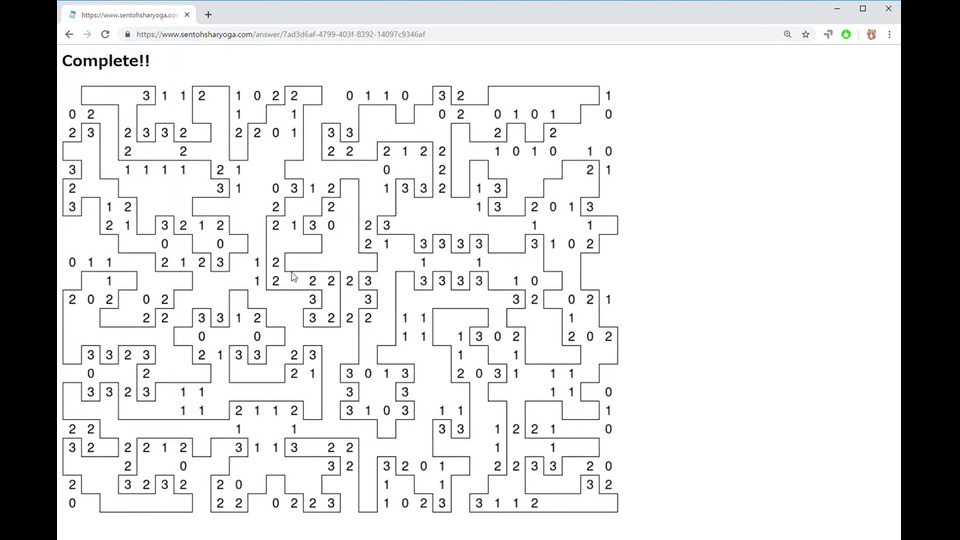Close the browser window

888,9
